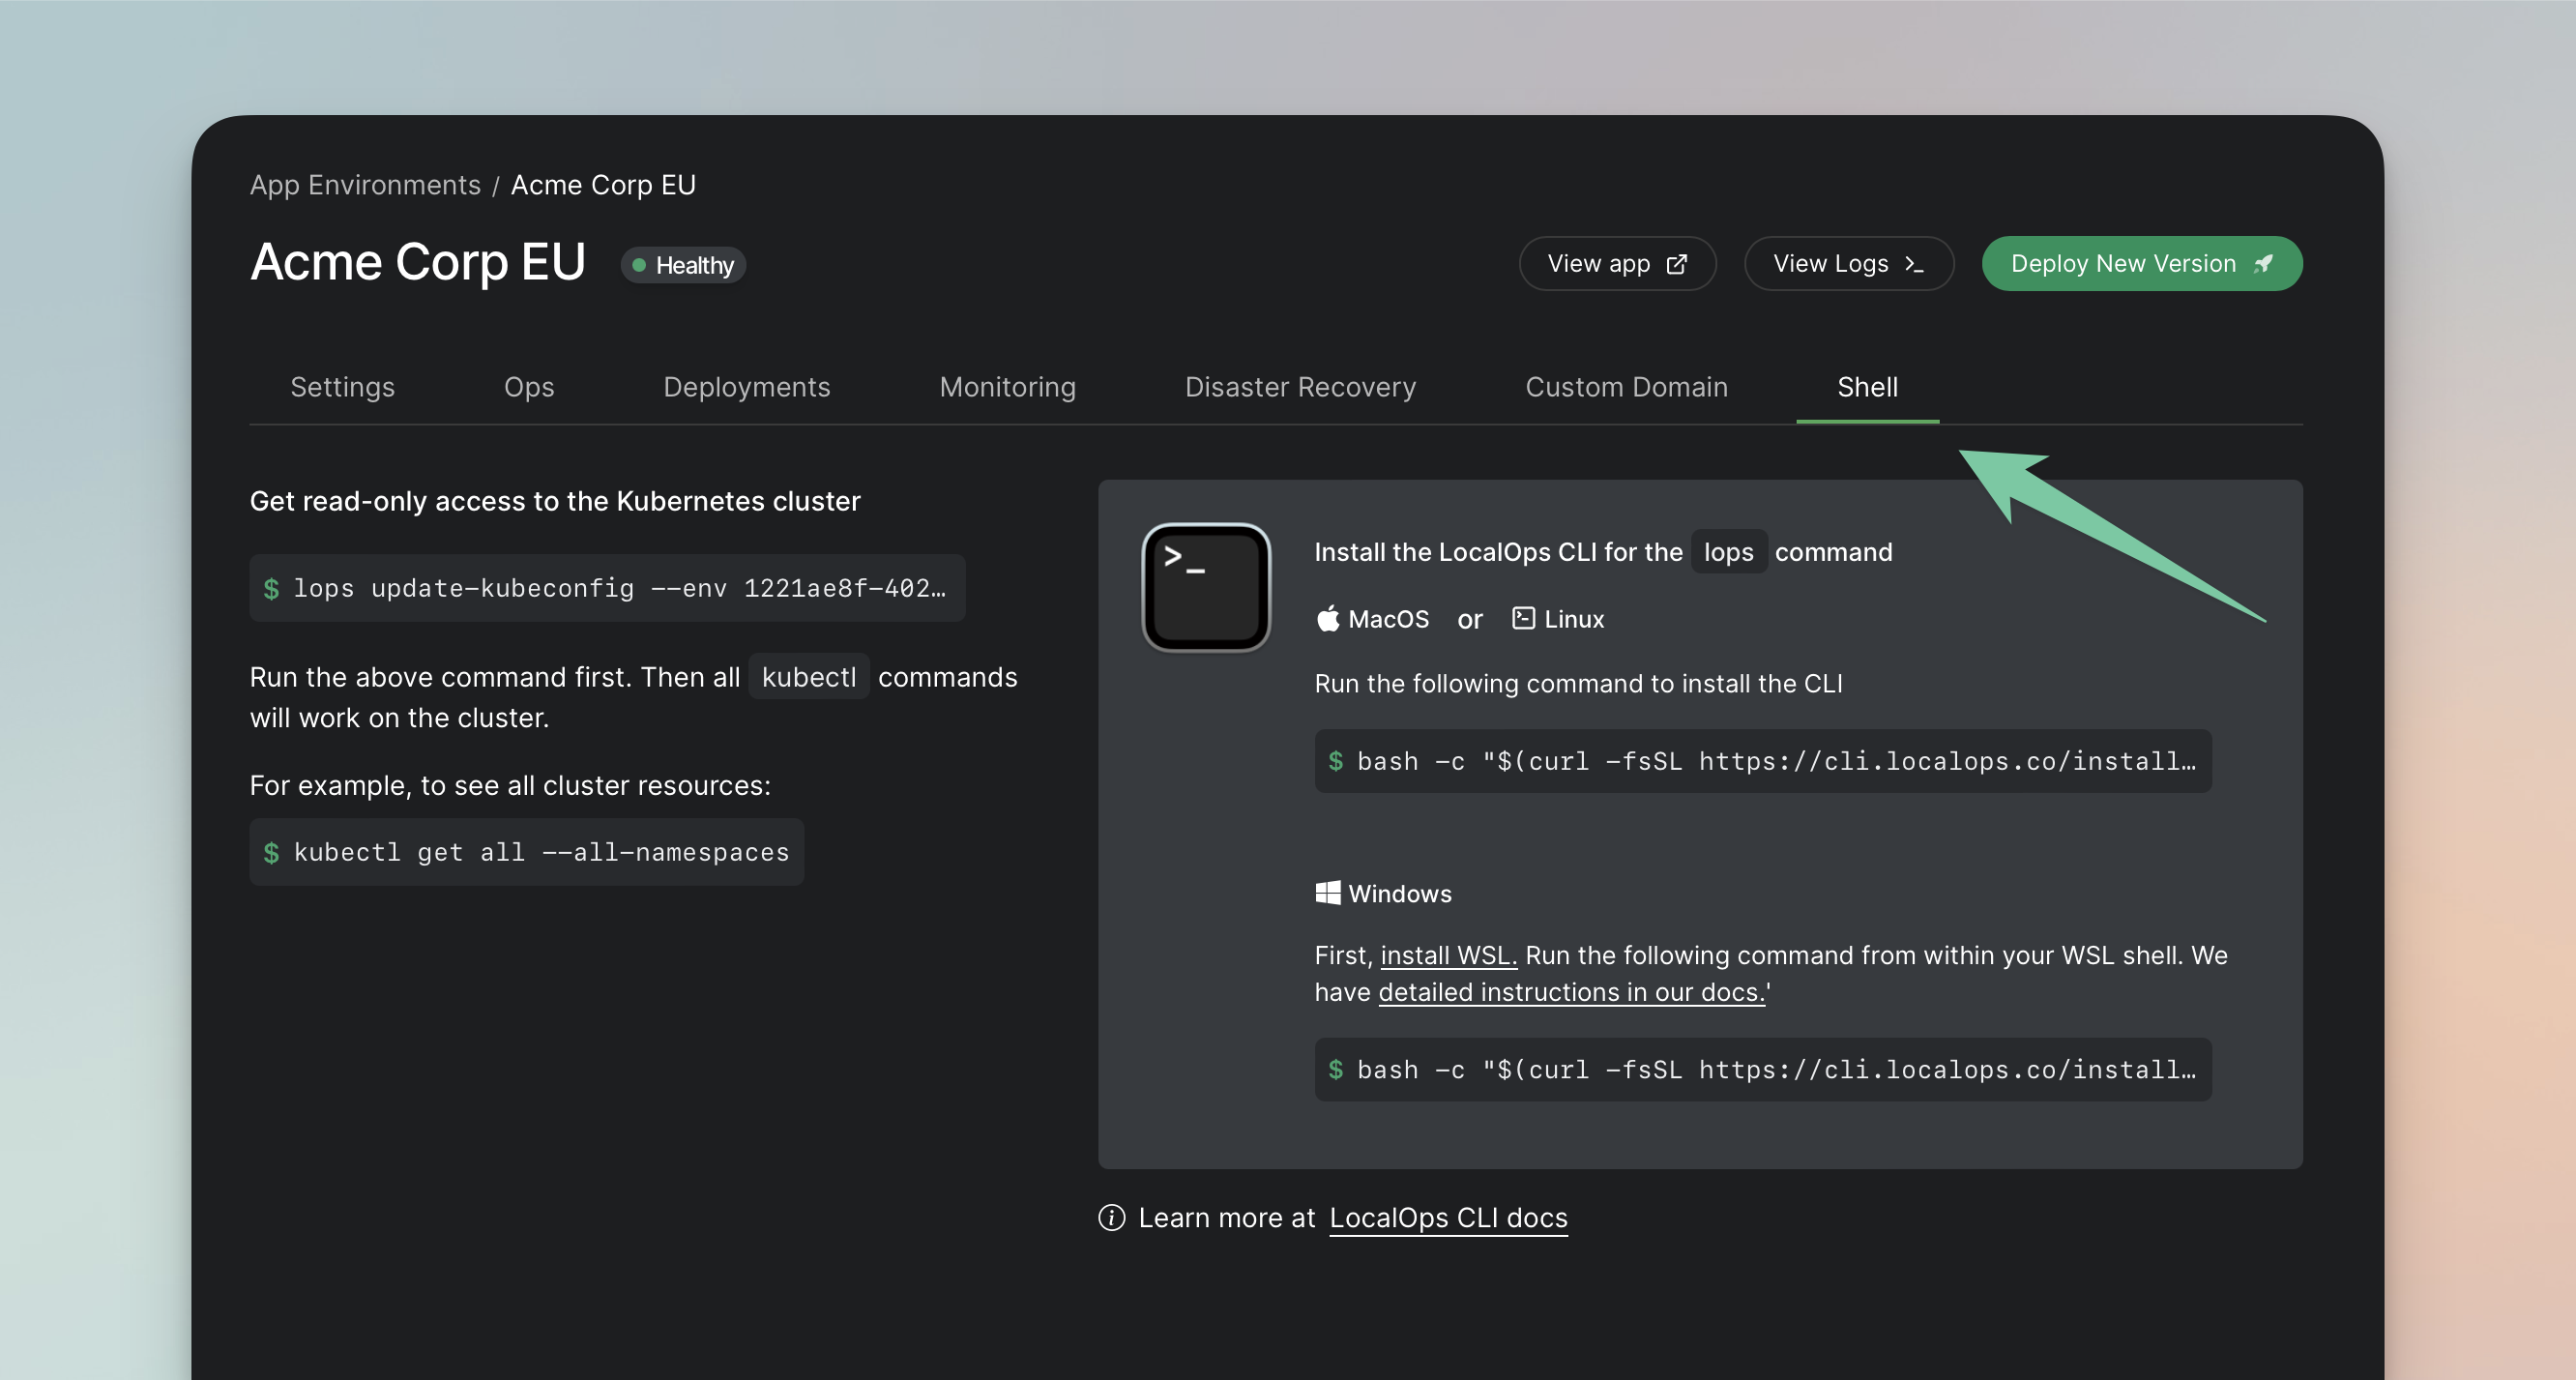Screen dimensions: 2576x1380
Task: Click the Healthy status badge
Action: click(683, 265)
